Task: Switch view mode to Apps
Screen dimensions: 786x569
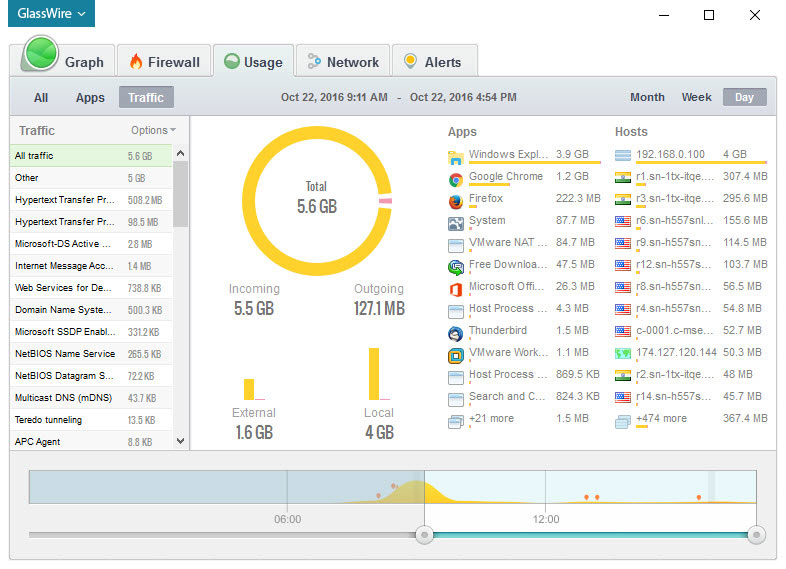Action: pos(90,97)
